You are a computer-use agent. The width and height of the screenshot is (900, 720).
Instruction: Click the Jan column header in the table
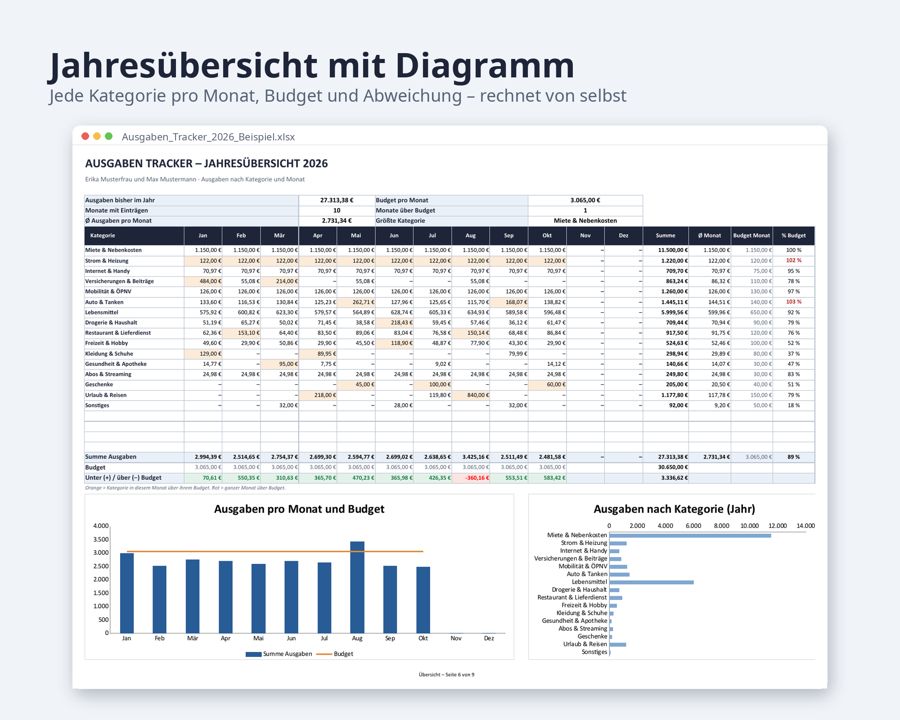203,235
